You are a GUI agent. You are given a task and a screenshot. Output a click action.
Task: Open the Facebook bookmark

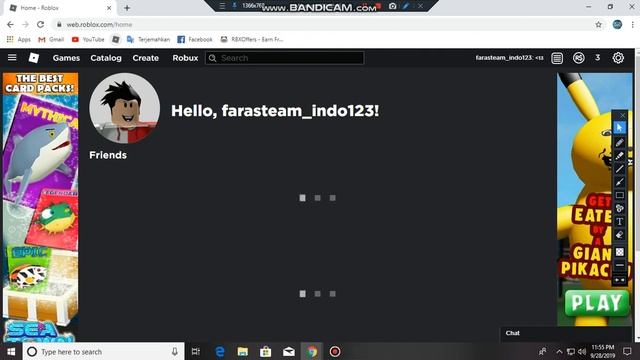(195, 39)
